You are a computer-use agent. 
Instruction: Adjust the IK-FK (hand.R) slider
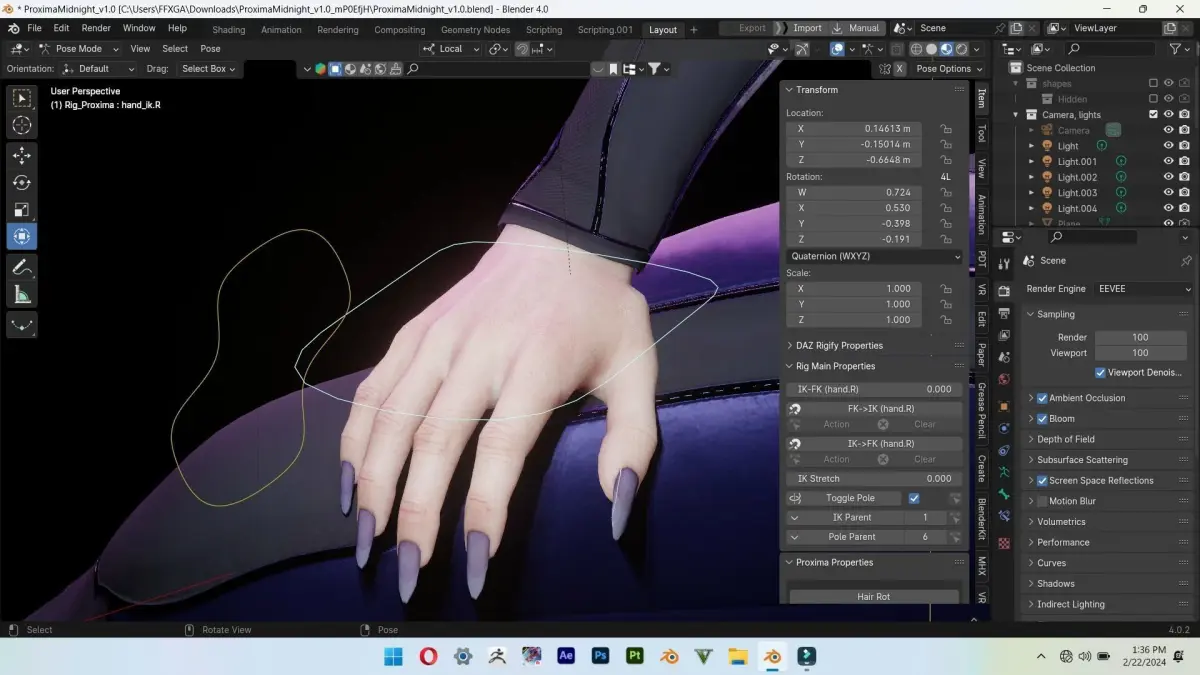(875, 389)
